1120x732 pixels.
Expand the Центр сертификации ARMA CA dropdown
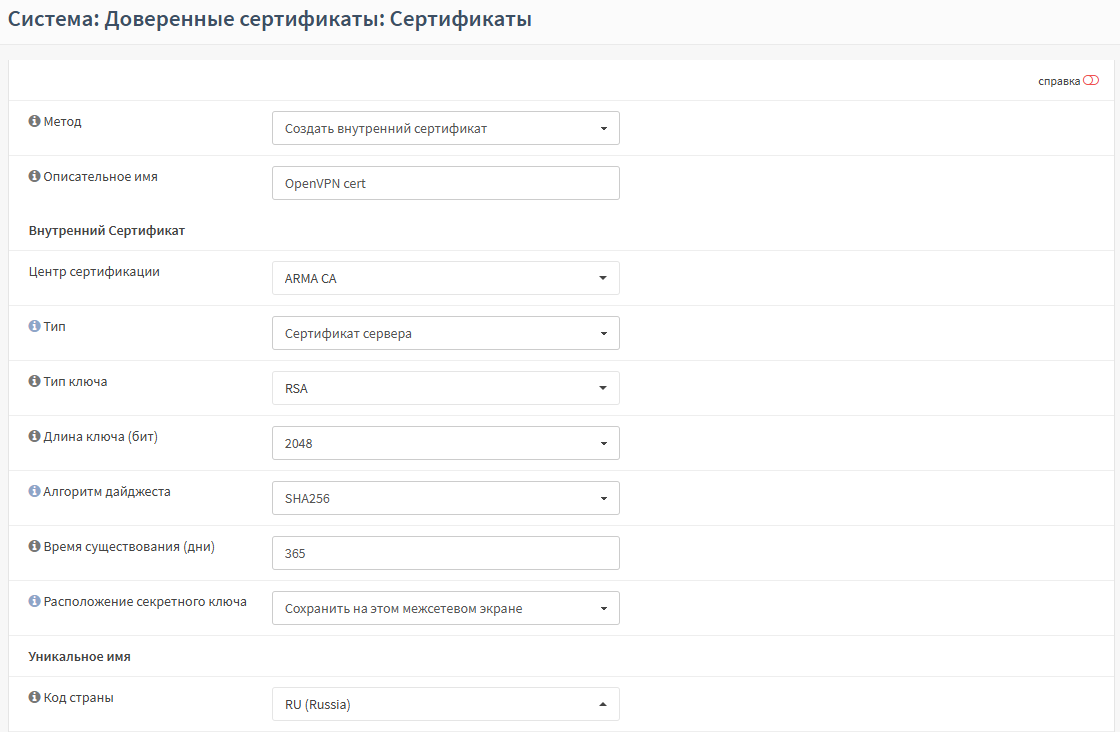click(x=445, y=278)
